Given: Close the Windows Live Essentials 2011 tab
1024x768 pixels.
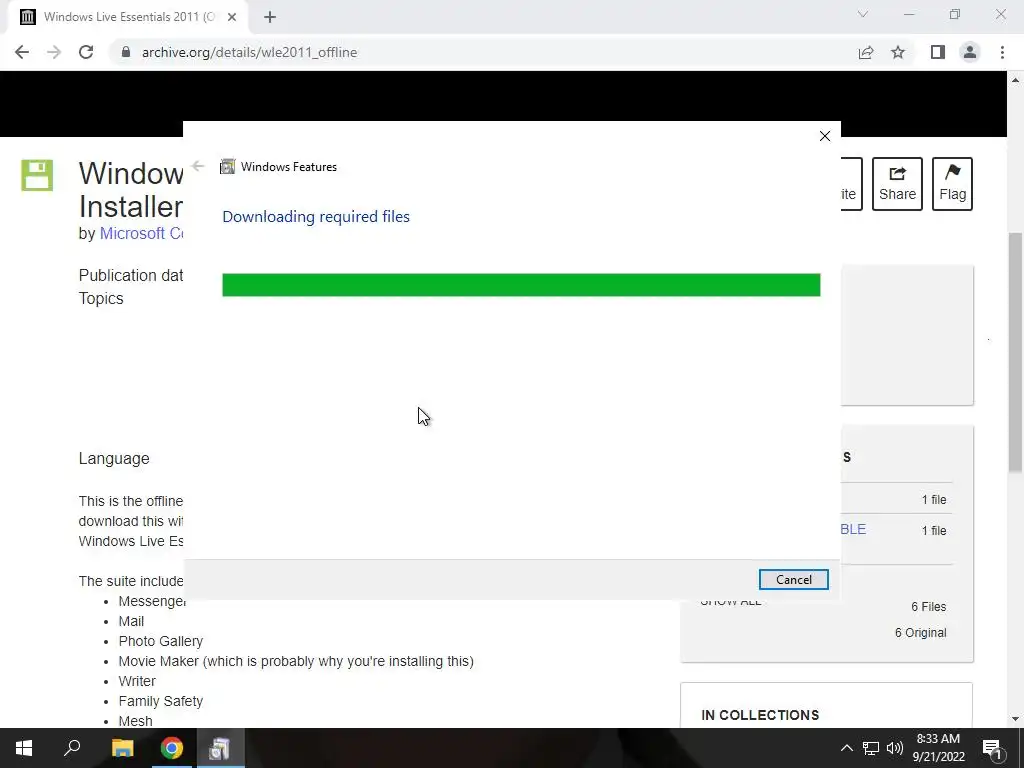Looking at the screenshot, I should 232,17.
